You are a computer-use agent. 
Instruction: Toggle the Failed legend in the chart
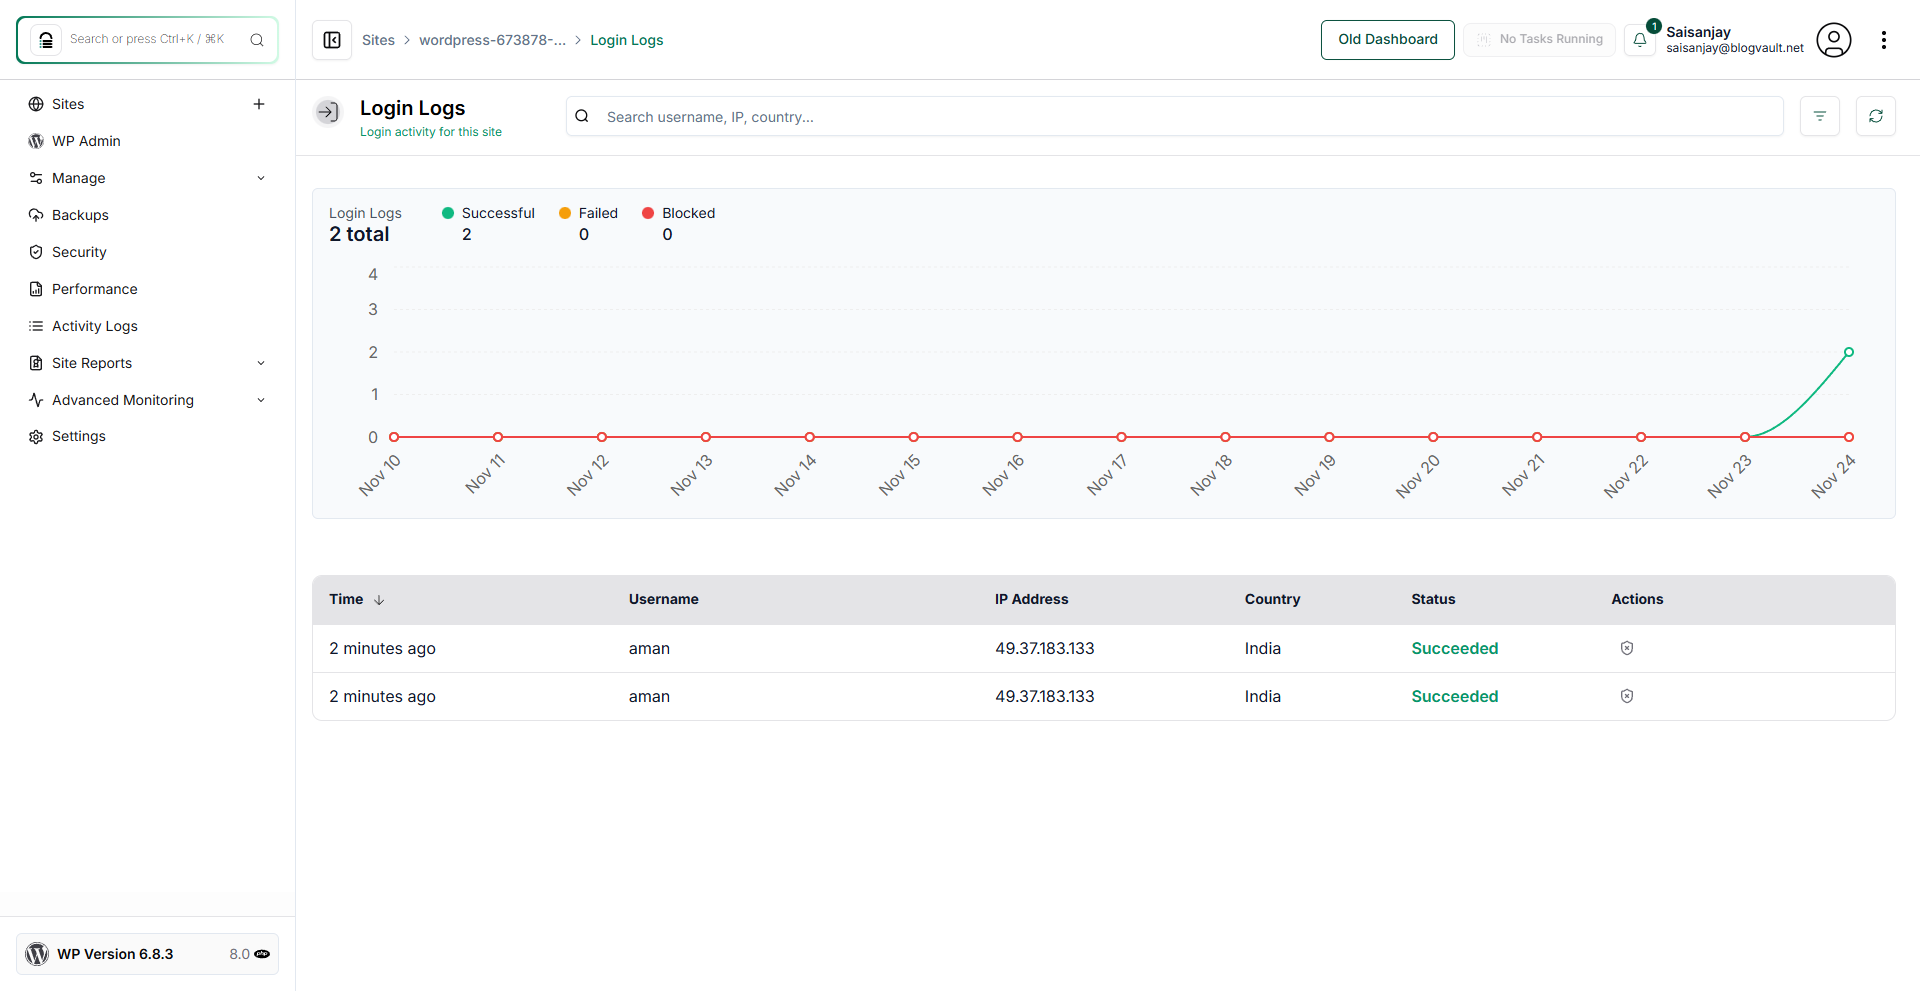point(588,213)
